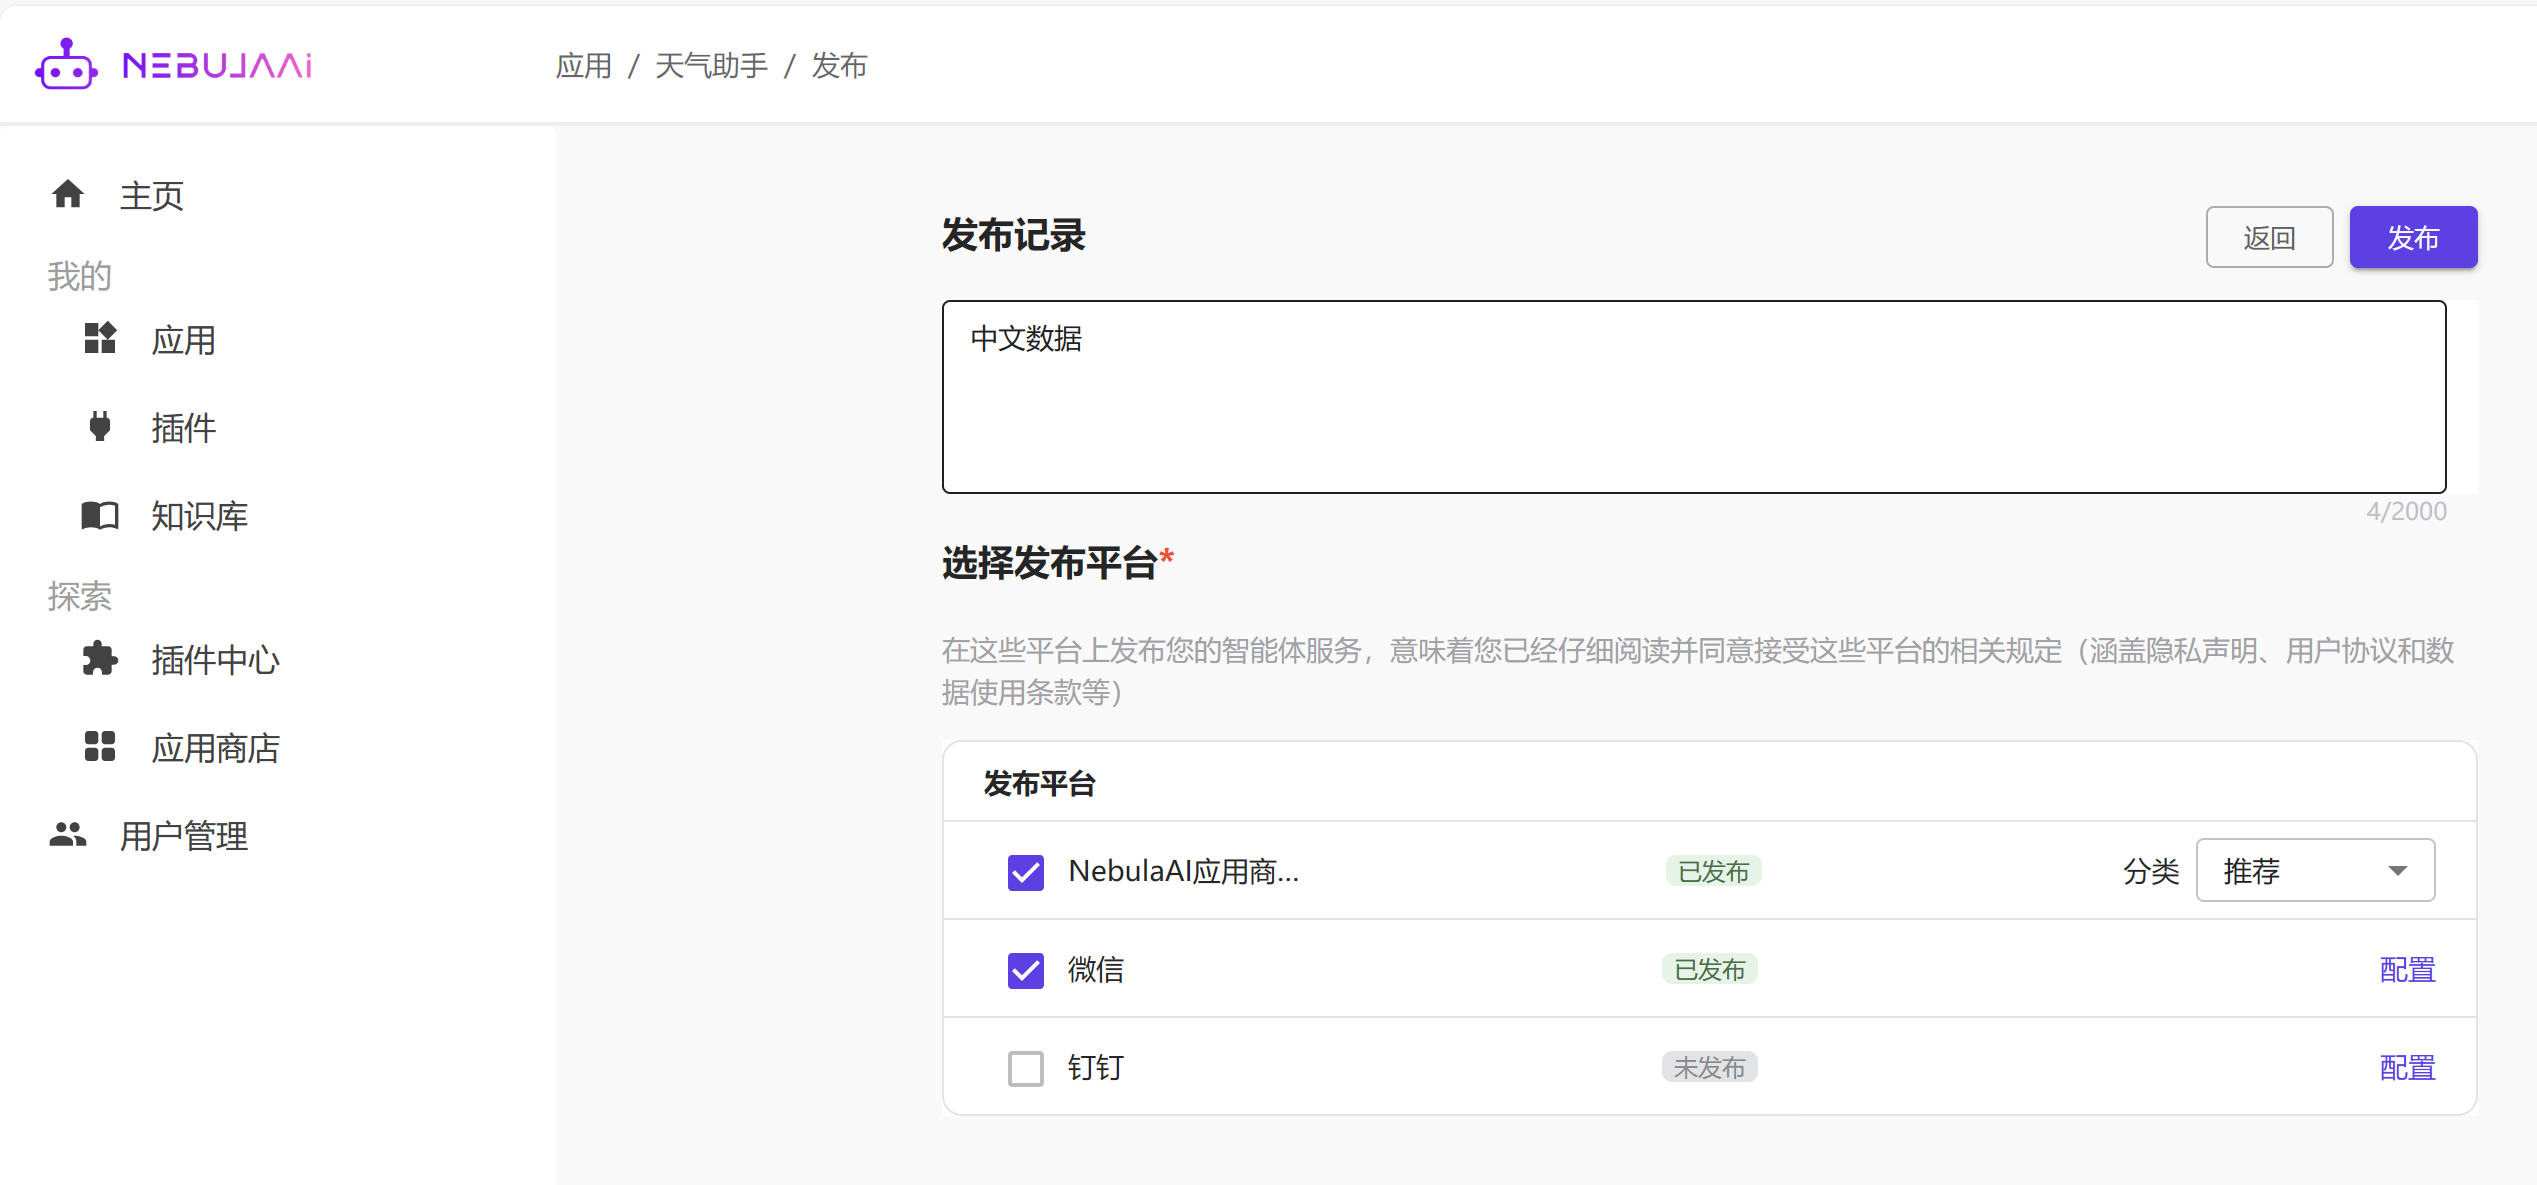Screen dimensions: 2537x1185
Task: Click the NebulaAI robot logo icon
Action: pyautogui.click(x=66, y=65)
